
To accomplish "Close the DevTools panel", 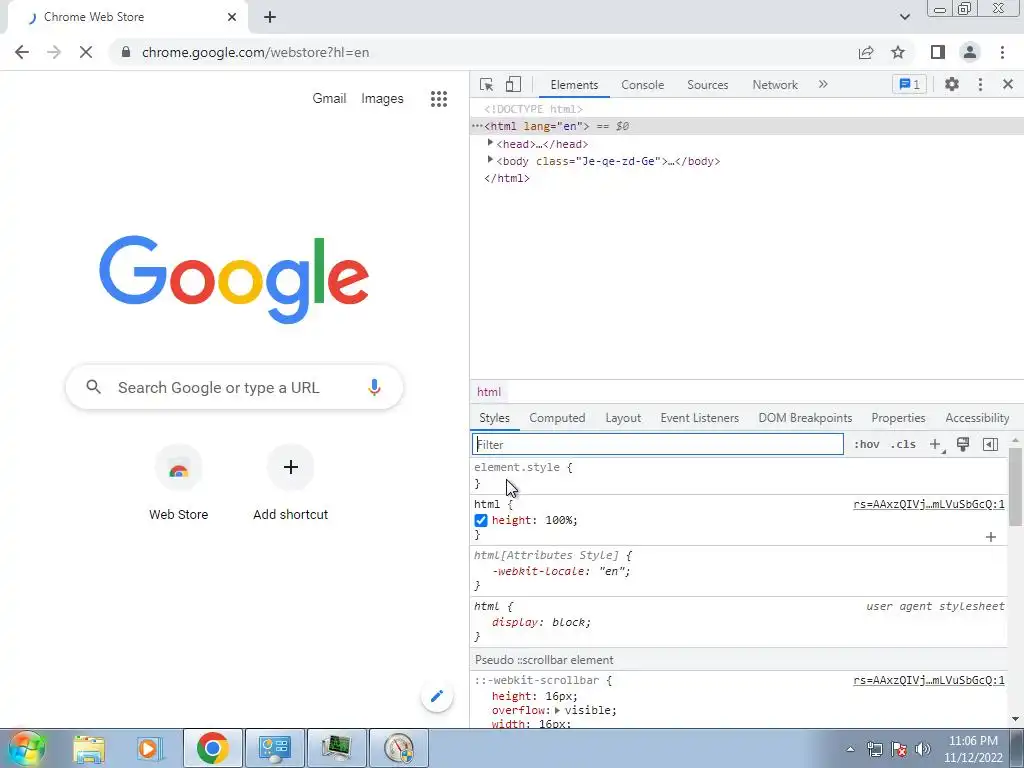I will 1008,84.
